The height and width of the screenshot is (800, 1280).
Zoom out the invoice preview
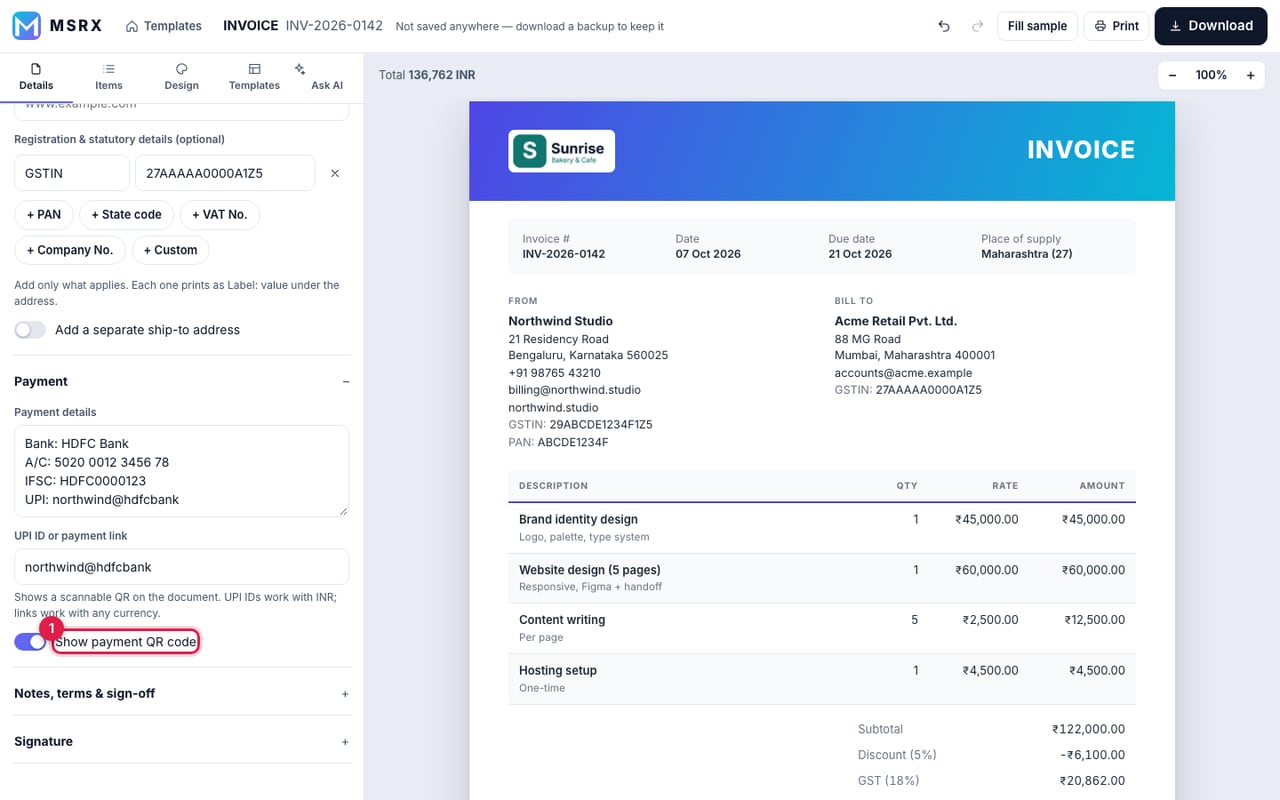pyautogui.click(x=1172, y=75)
